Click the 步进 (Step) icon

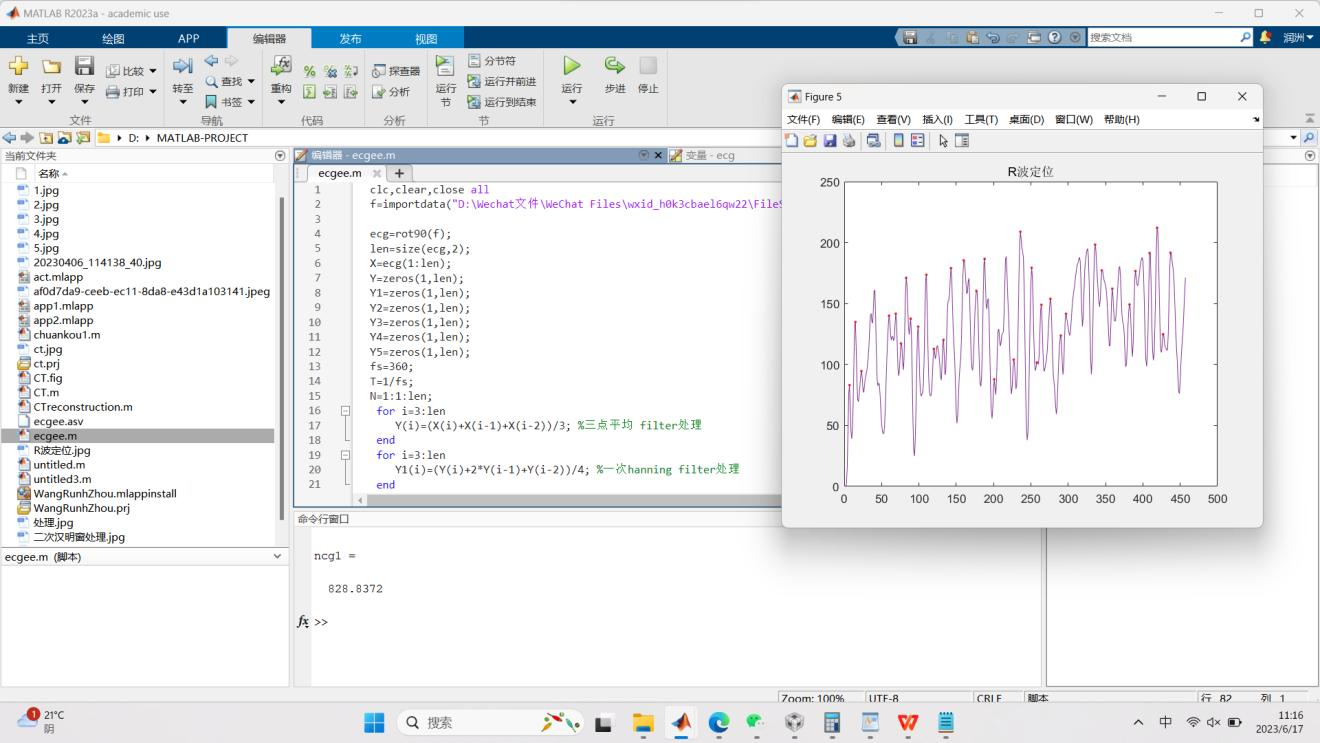(x=614, y=66)
